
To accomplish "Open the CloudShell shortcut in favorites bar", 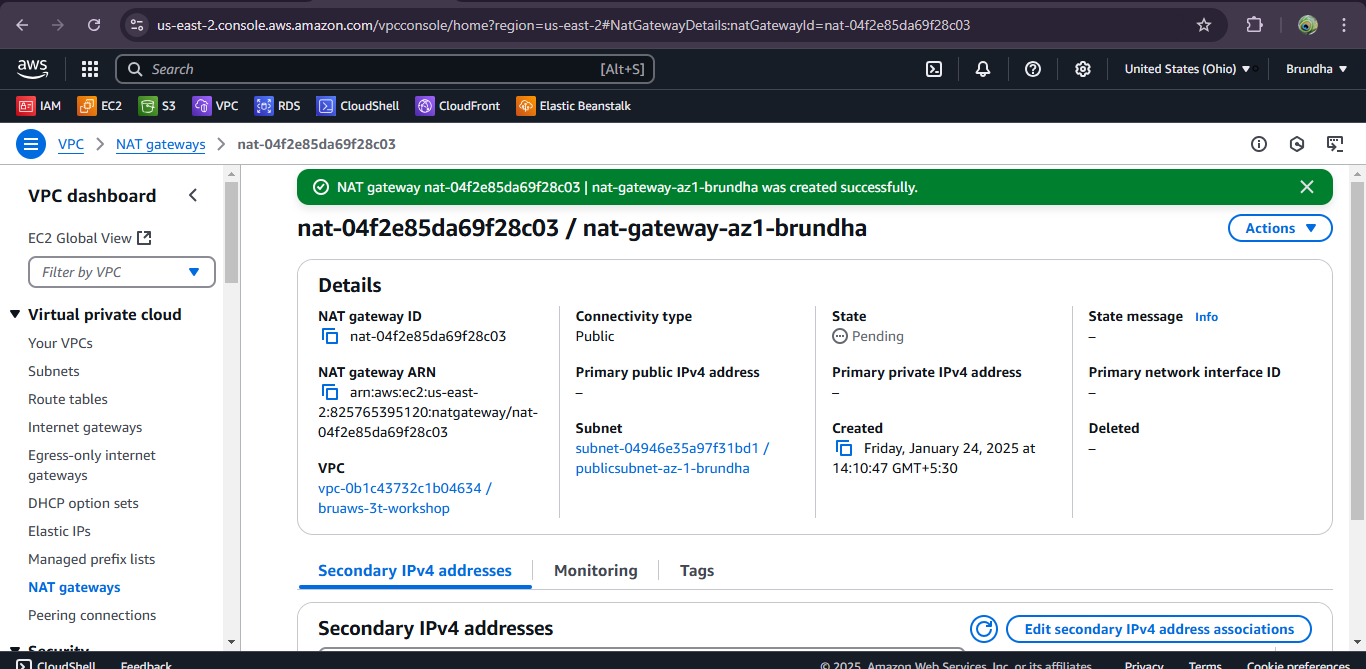I will tap(358, 105).
